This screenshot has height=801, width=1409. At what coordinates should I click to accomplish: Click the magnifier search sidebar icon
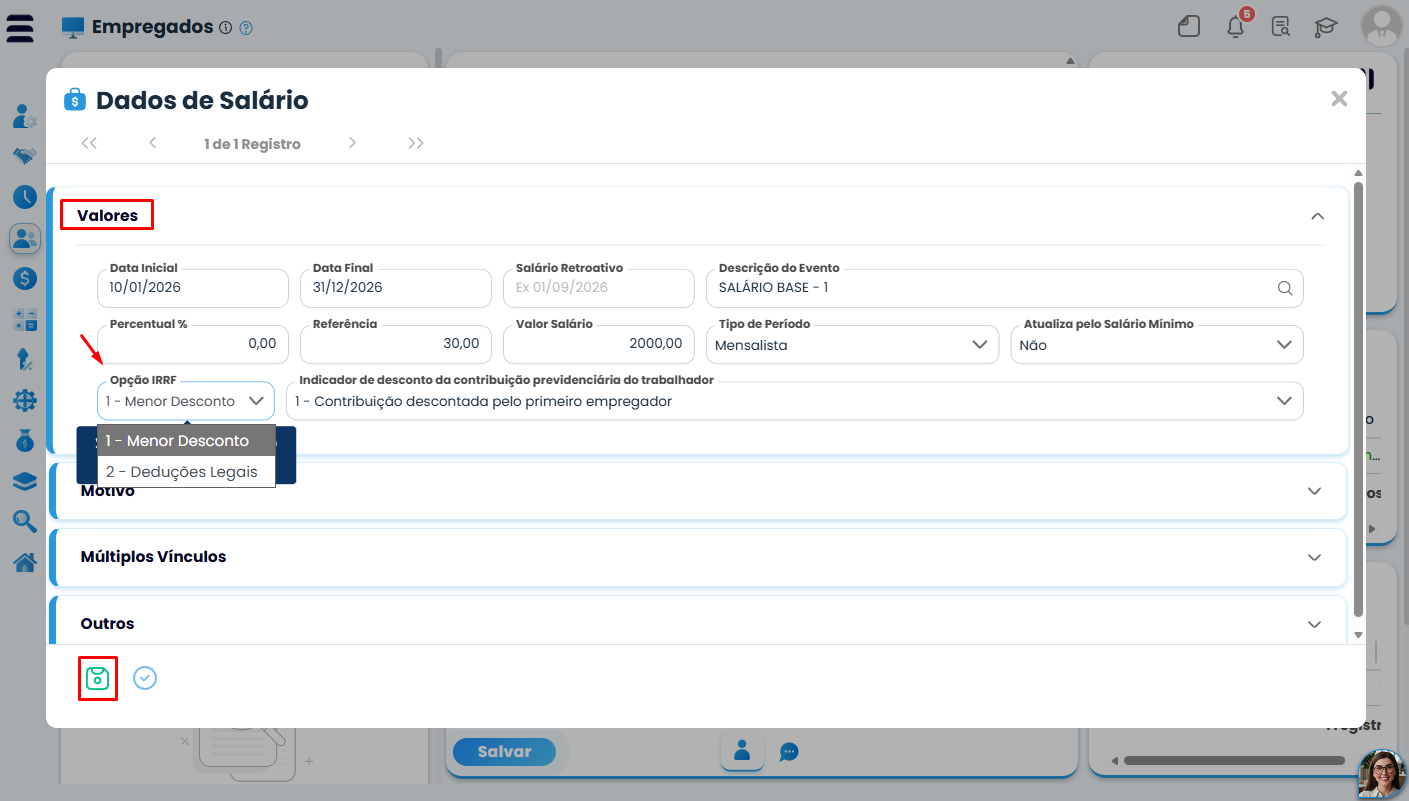click(x=24, y=520)
